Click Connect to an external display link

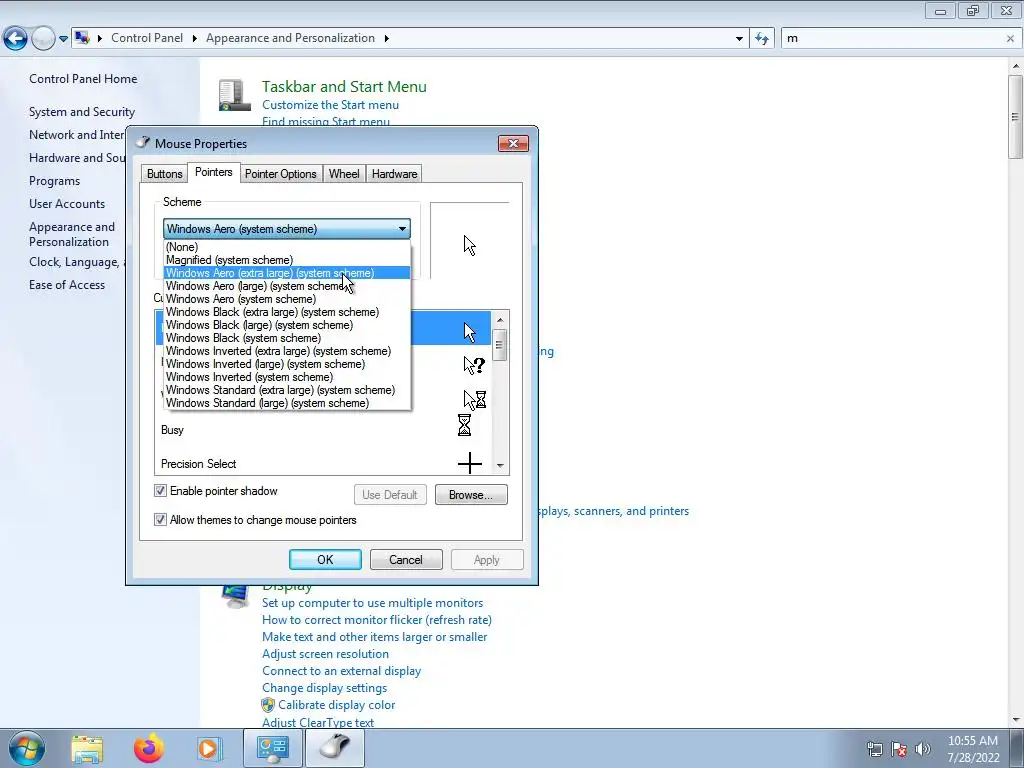(342, 671)
